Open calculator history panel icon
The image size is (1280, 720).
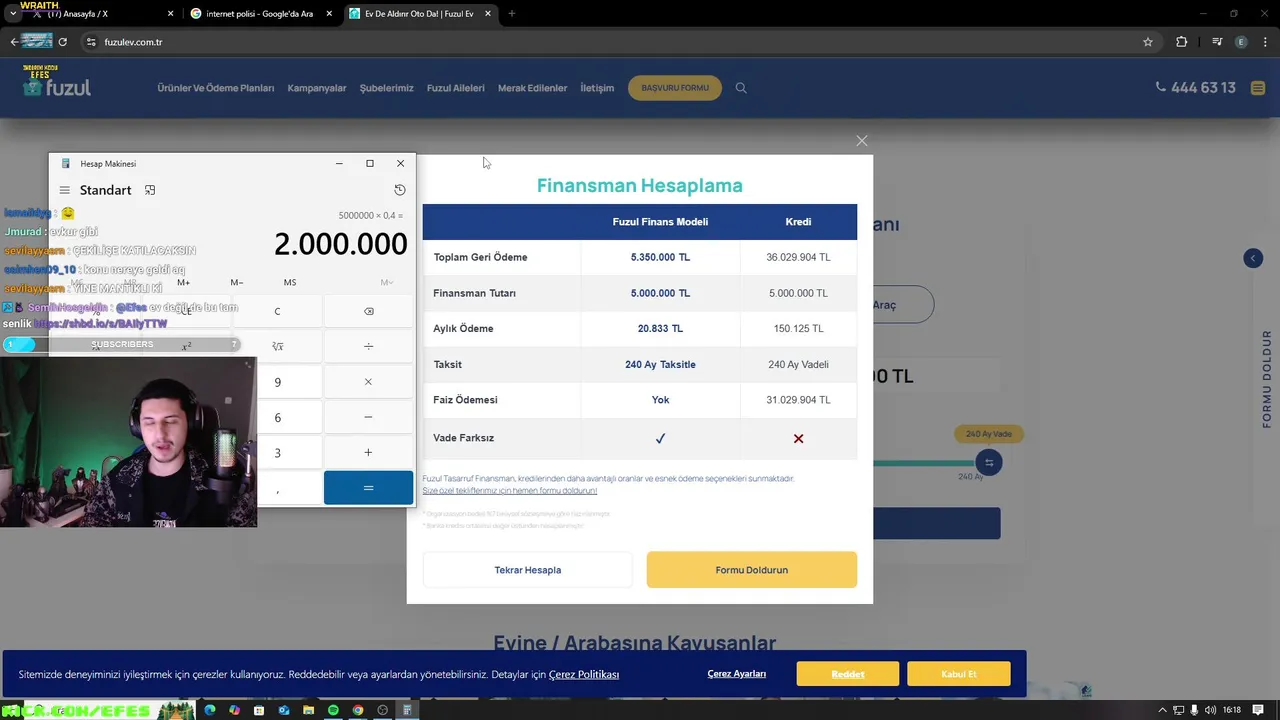[x=400, y=190]
